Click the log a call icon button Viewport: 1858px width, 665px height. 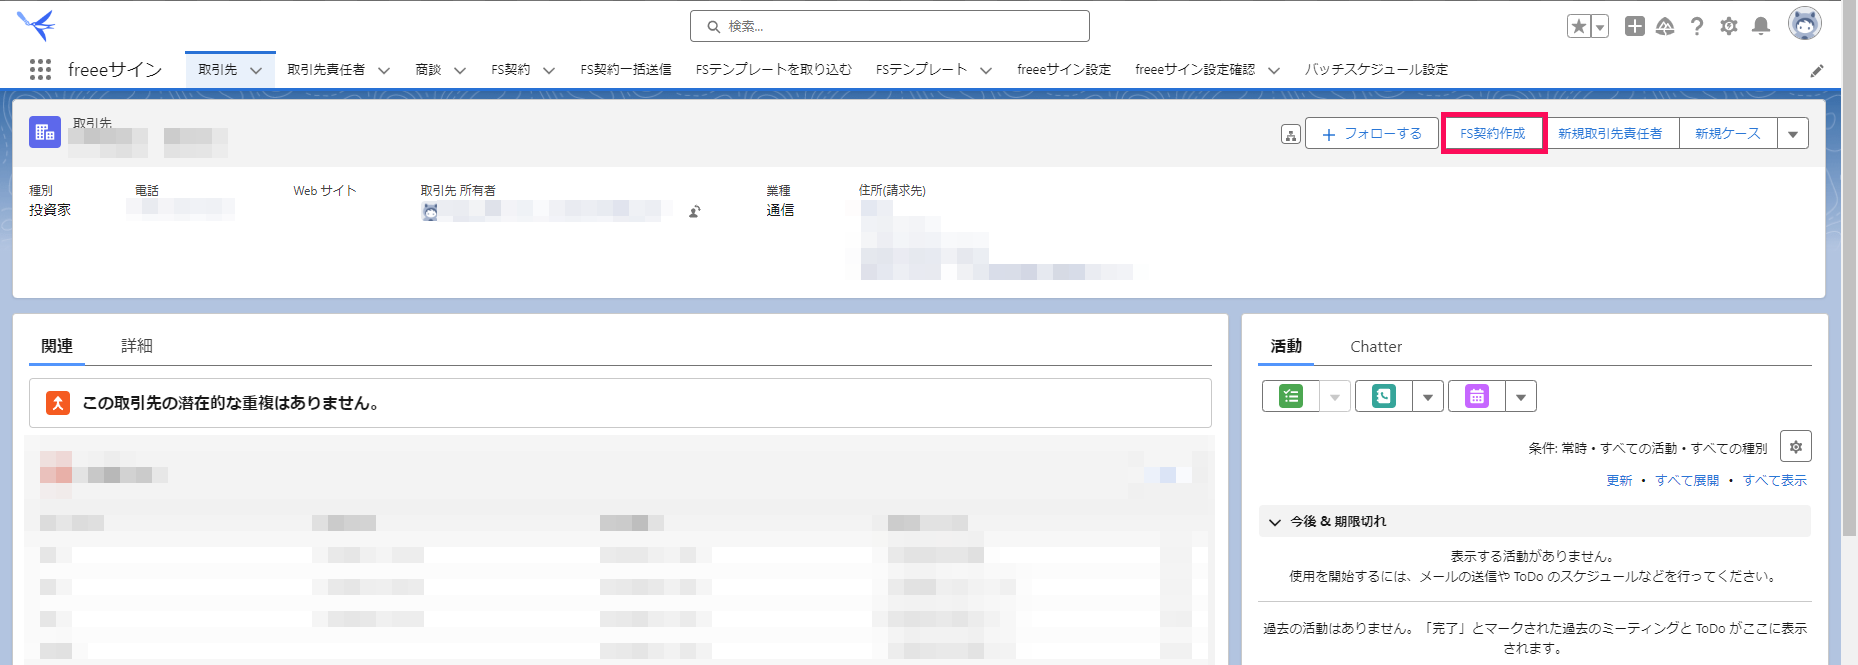1384,397
